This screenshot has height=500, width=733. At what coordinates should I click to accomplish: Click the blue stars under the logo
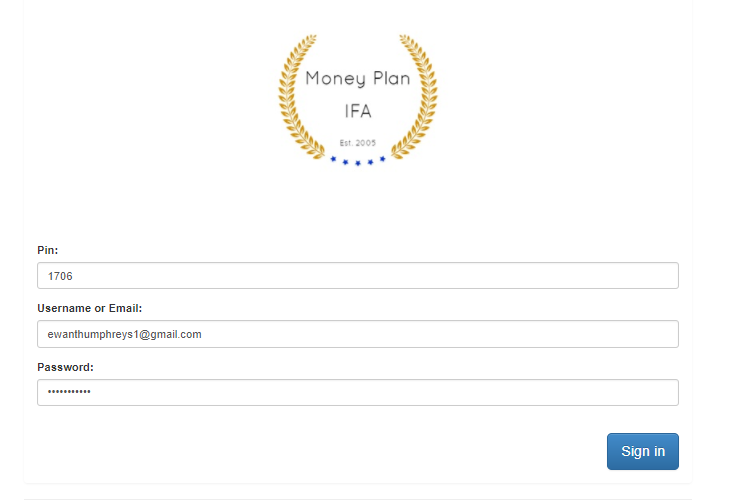click(358, 161)
